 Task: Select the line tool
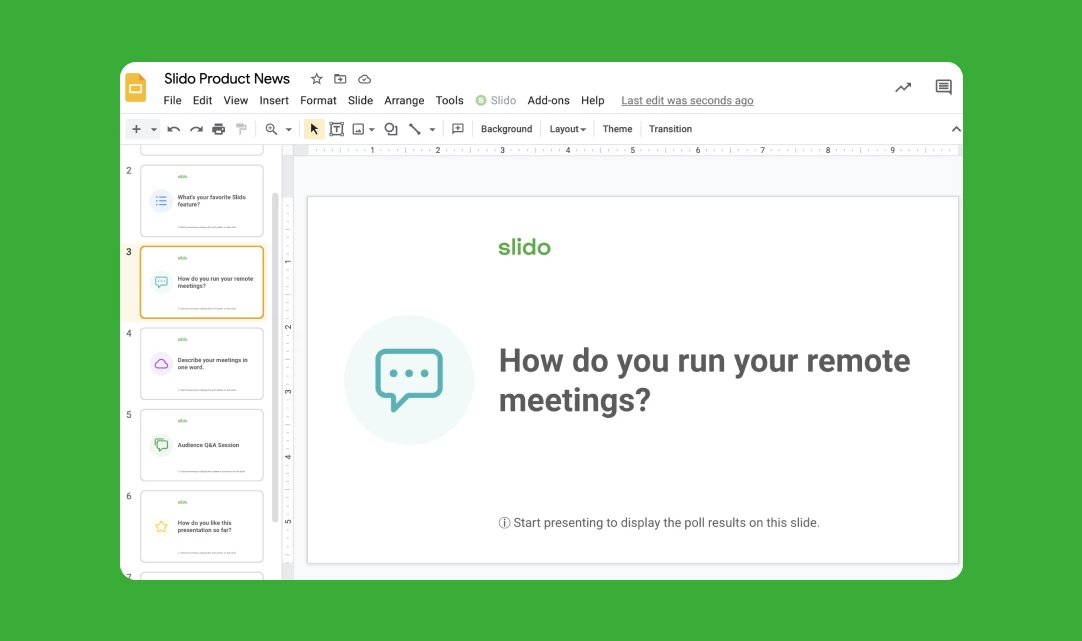tap(415, 129)
